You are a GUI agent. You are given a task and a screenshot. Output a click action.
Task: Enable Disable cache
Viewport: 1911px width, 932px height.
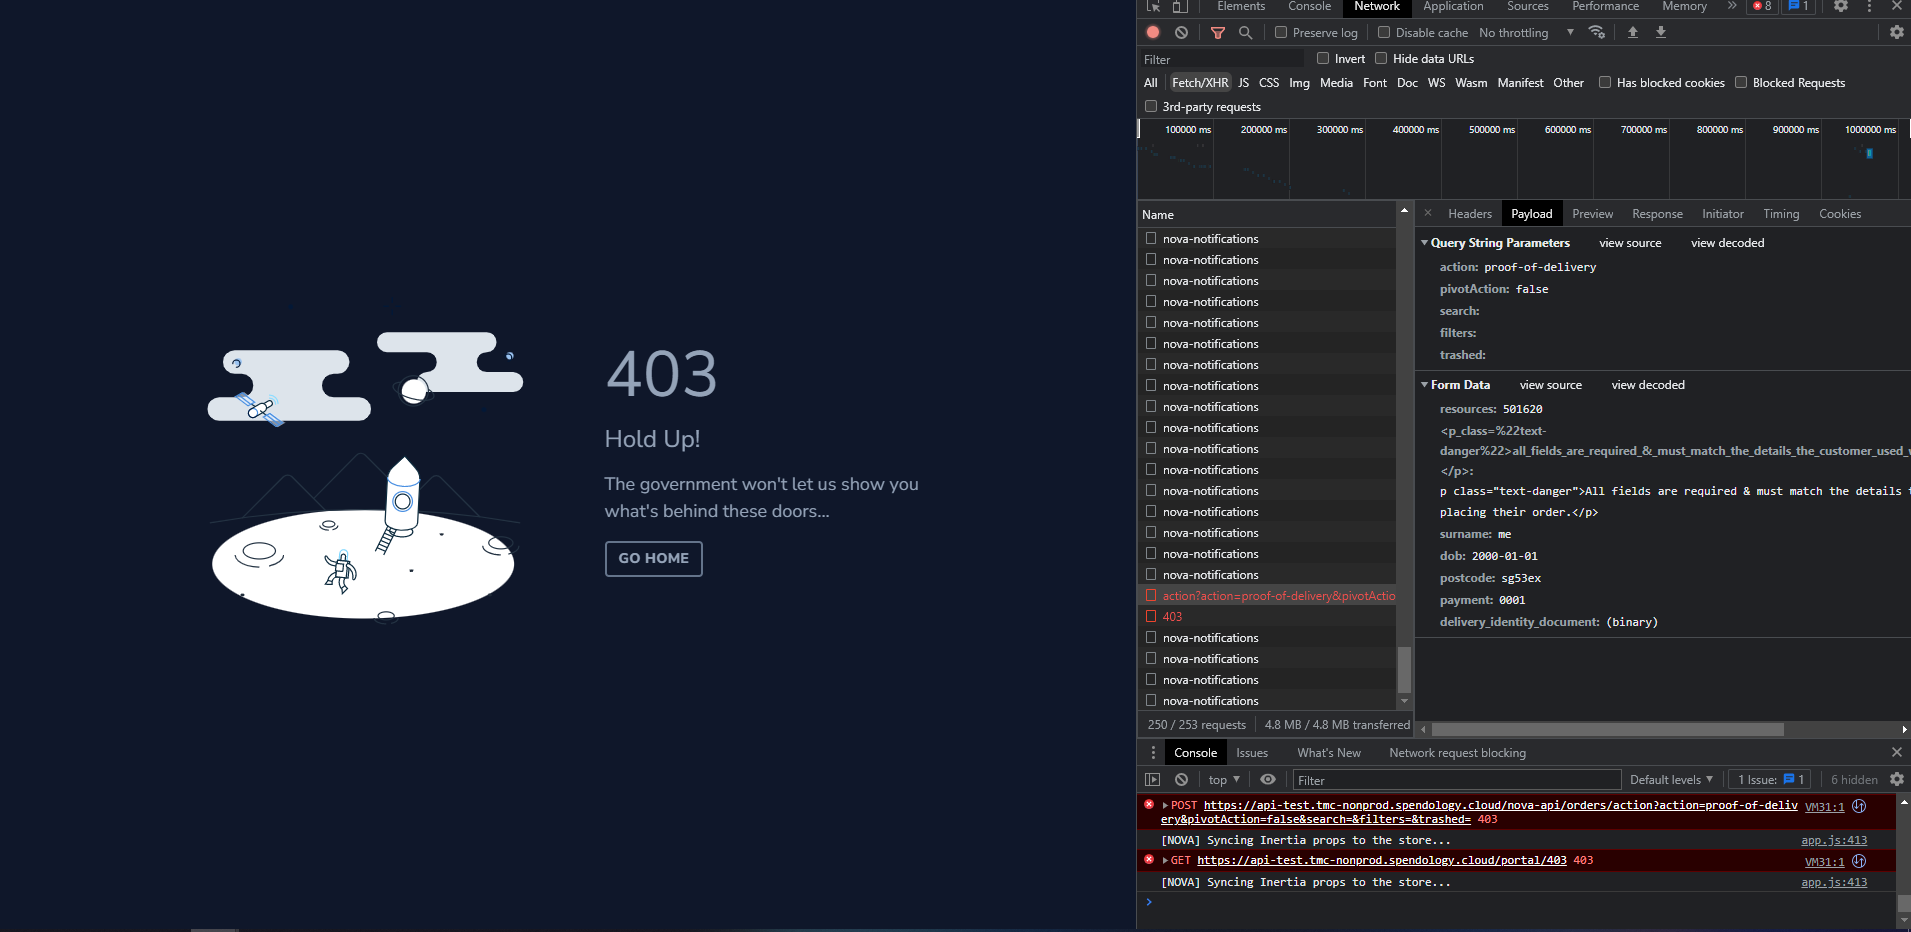coord(1385,32)
